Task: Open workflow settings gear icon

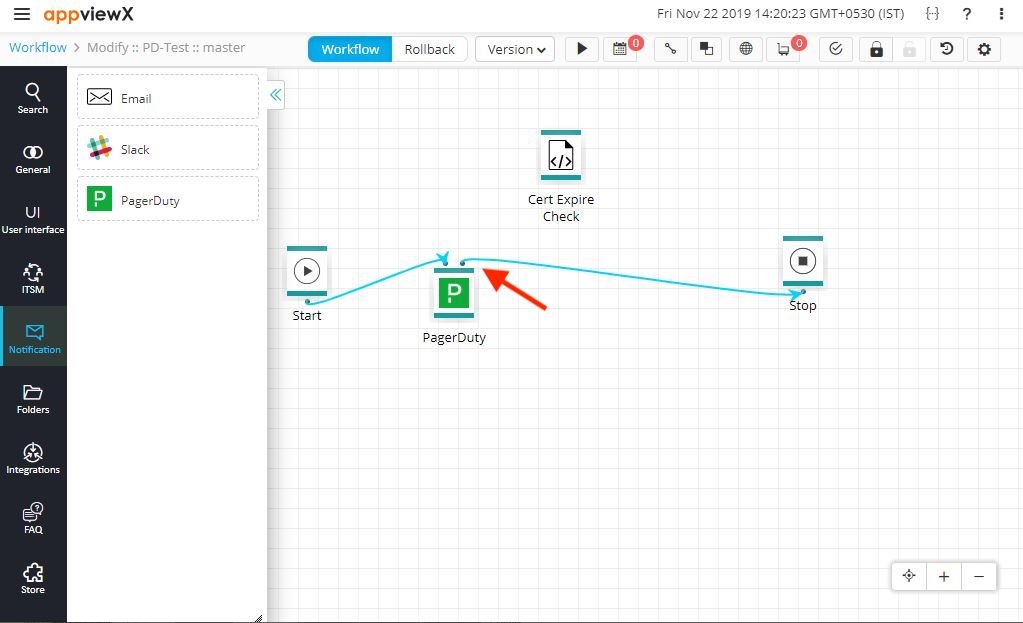Action: 982,49
